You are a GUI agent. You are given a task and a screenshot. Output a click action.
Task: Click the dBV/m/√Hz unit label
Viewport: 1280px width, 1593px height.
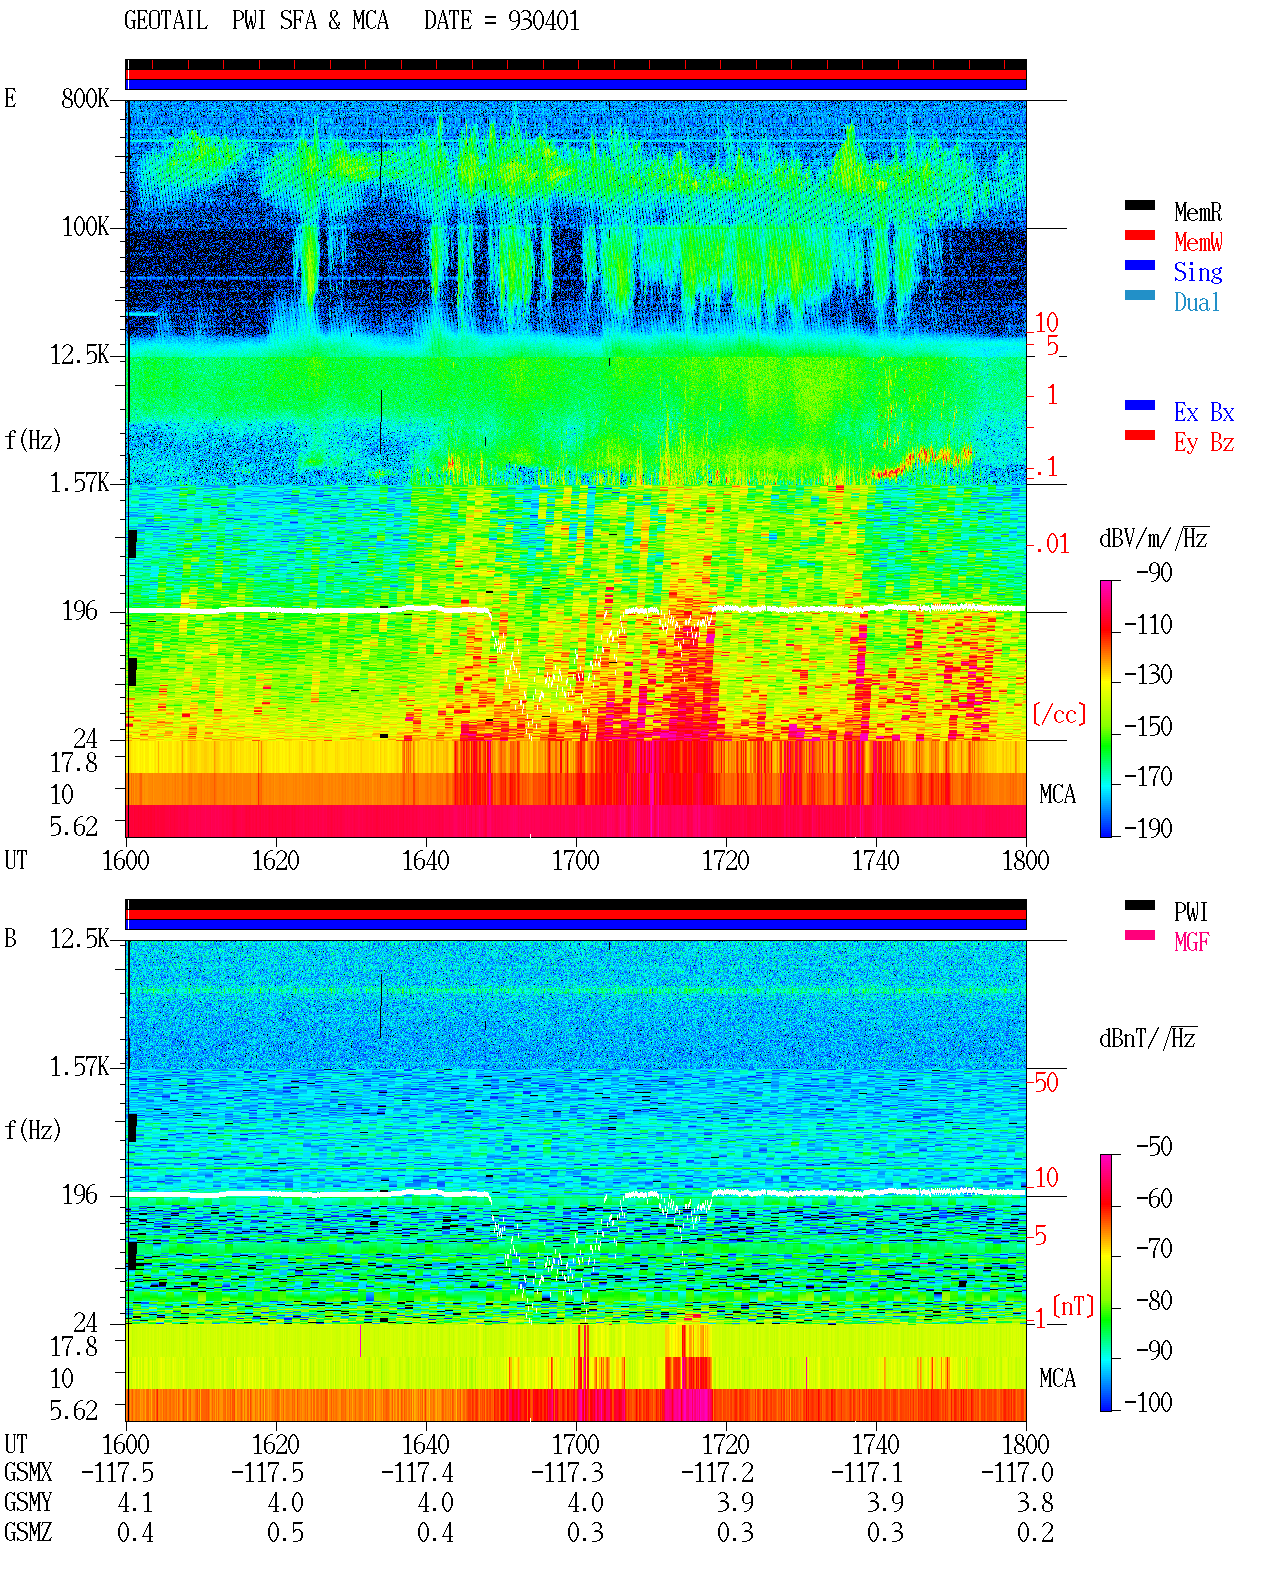pyautogui.click(x=1154, y=538)
